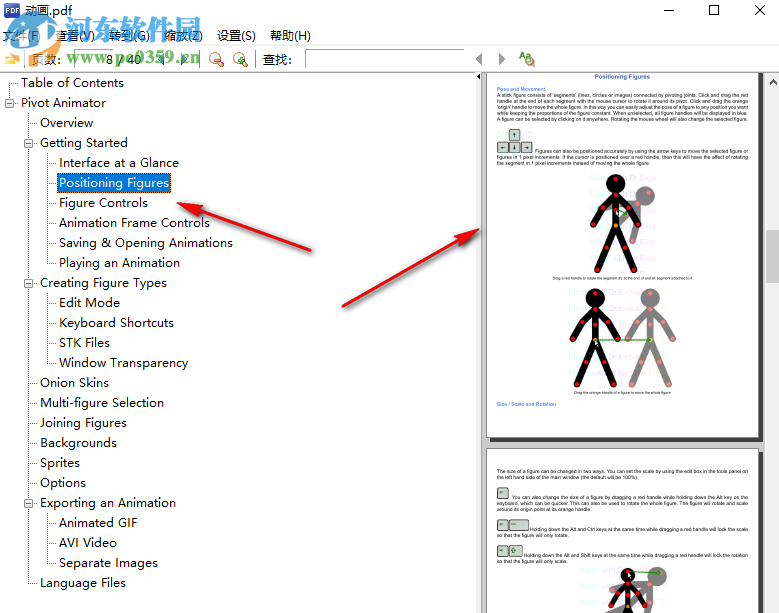Viewport: 779px width, 613px height.
Task: Open the Overview bookmark
Action: tap(67, 123)
